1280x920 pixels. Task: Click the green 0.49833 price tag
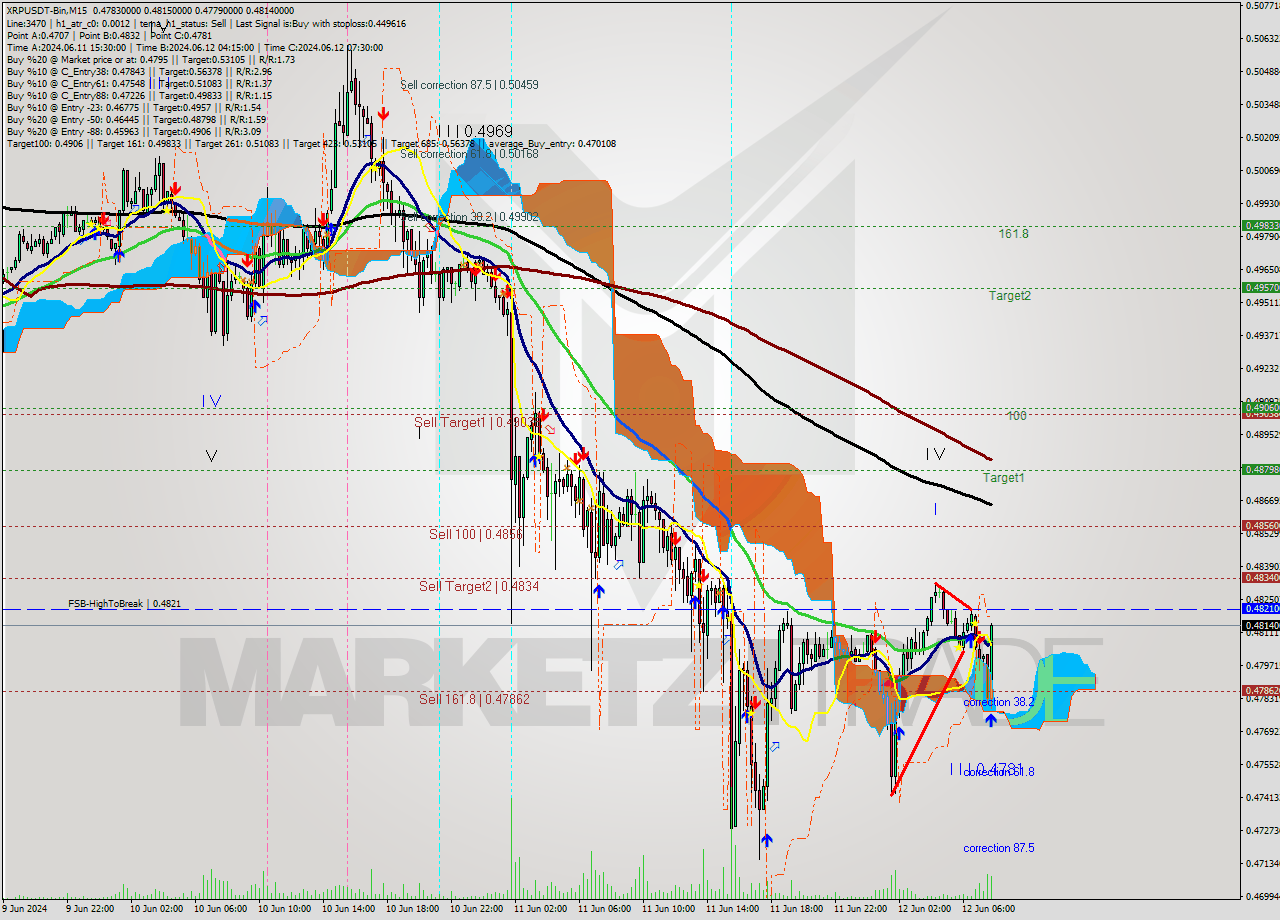[x=1260, y=226]
